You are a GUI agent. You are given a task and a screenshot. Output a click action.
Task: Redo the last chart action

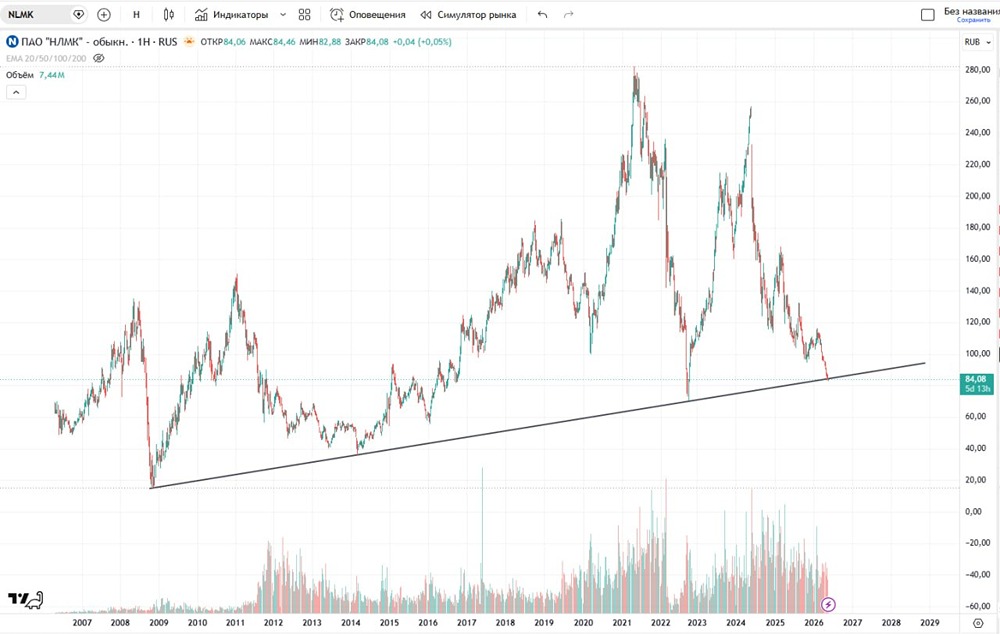[569, 14]
